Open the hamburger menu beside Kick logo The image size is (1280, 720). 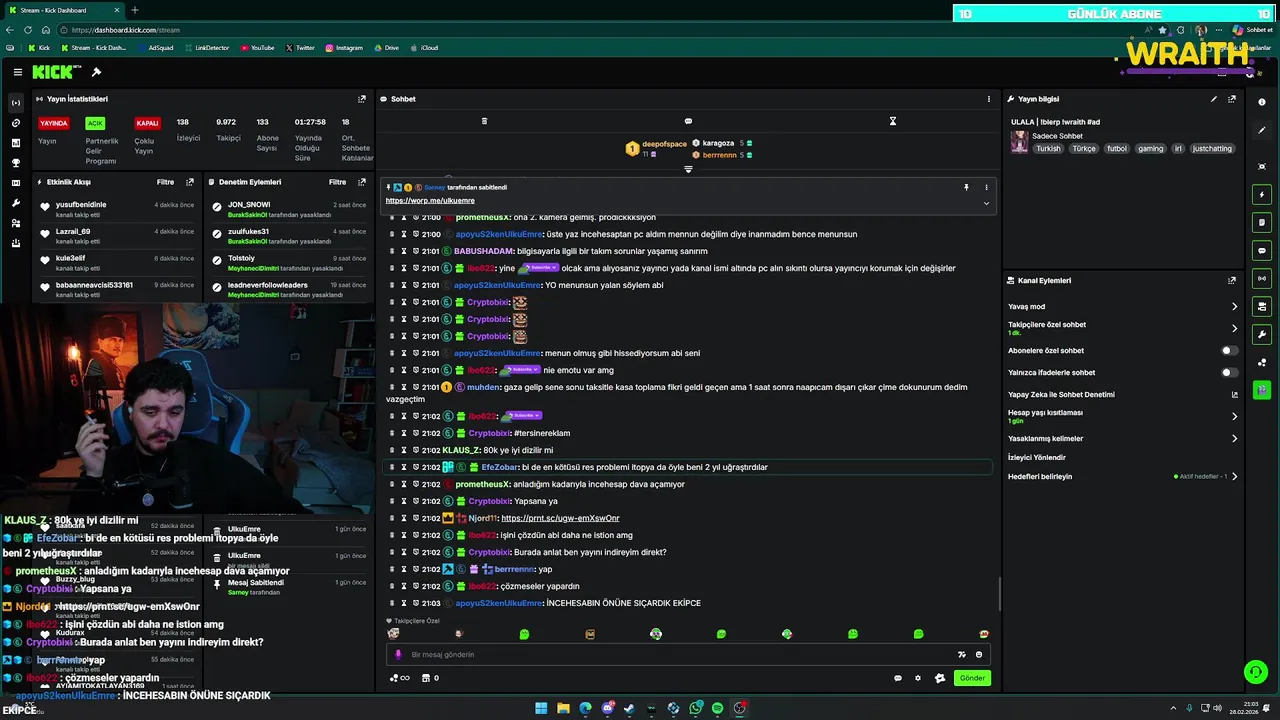[x=17, y=72]
